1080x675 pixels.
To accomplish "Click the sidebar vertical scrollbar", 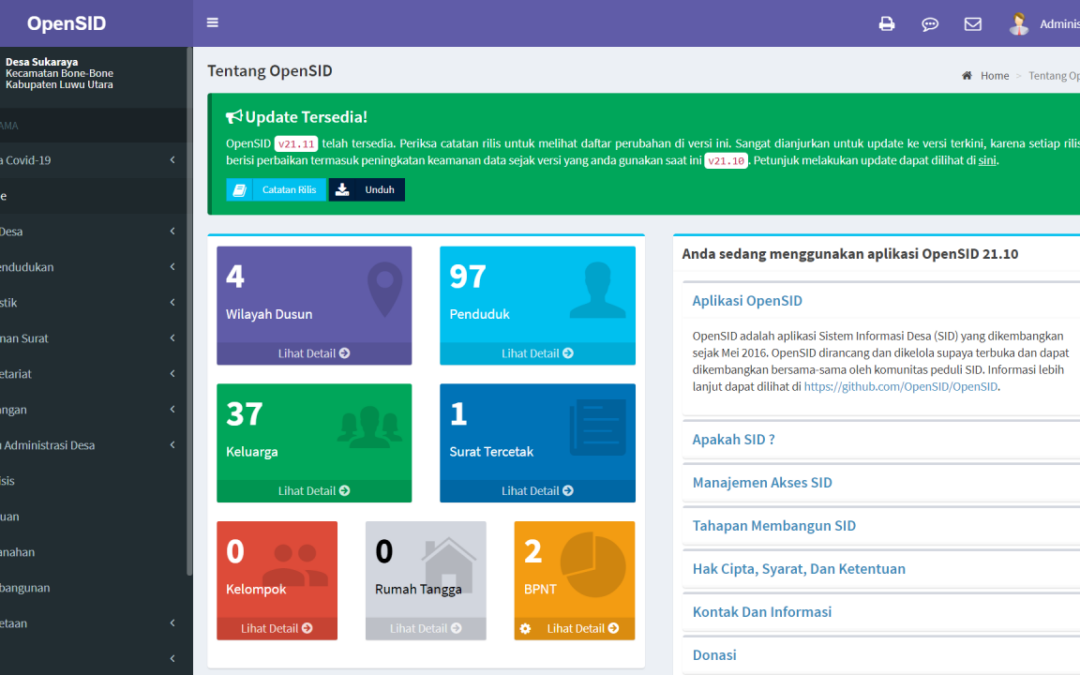I will pyautogui.click(x=189, y=310).
